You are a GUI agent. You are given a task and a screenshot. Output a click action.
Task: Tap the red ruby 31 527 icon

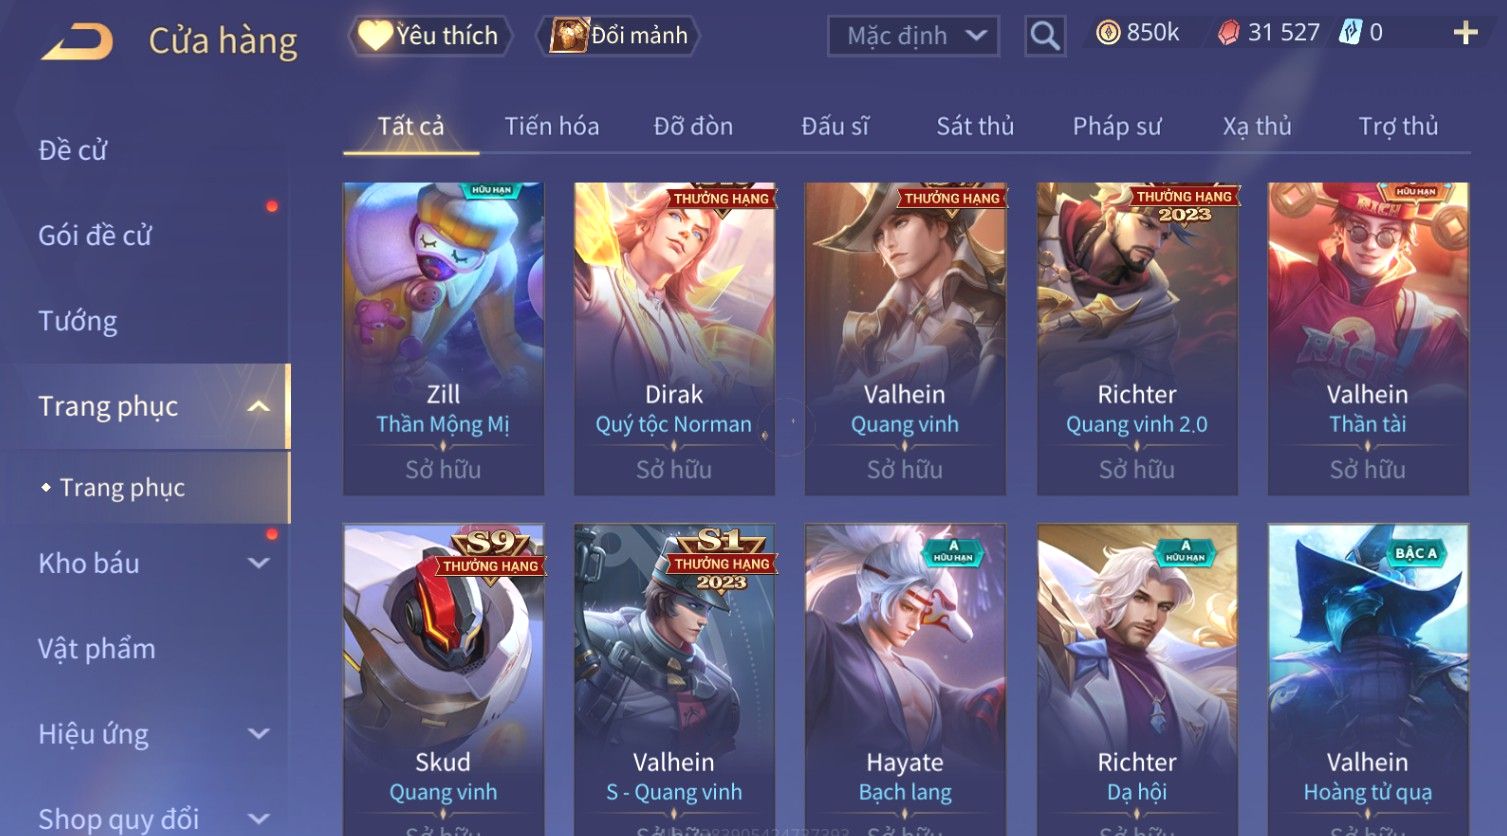point(1229,33)
